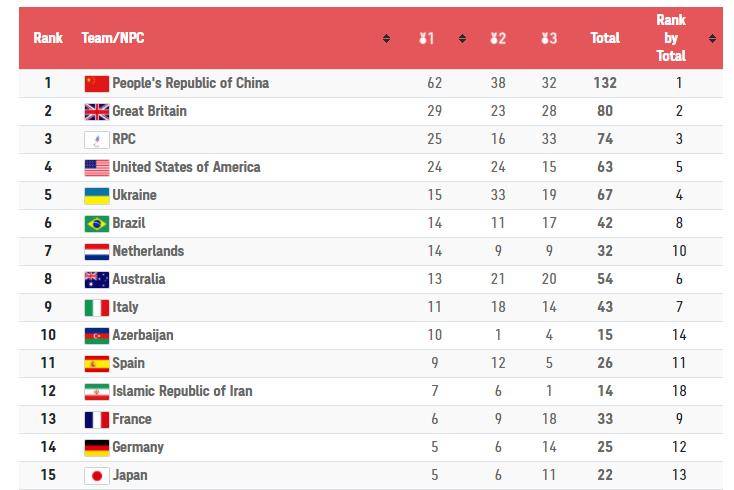Open the Islamic Republic of Iran link
Screen dimensions: 734x490
[x=182, y=391]
